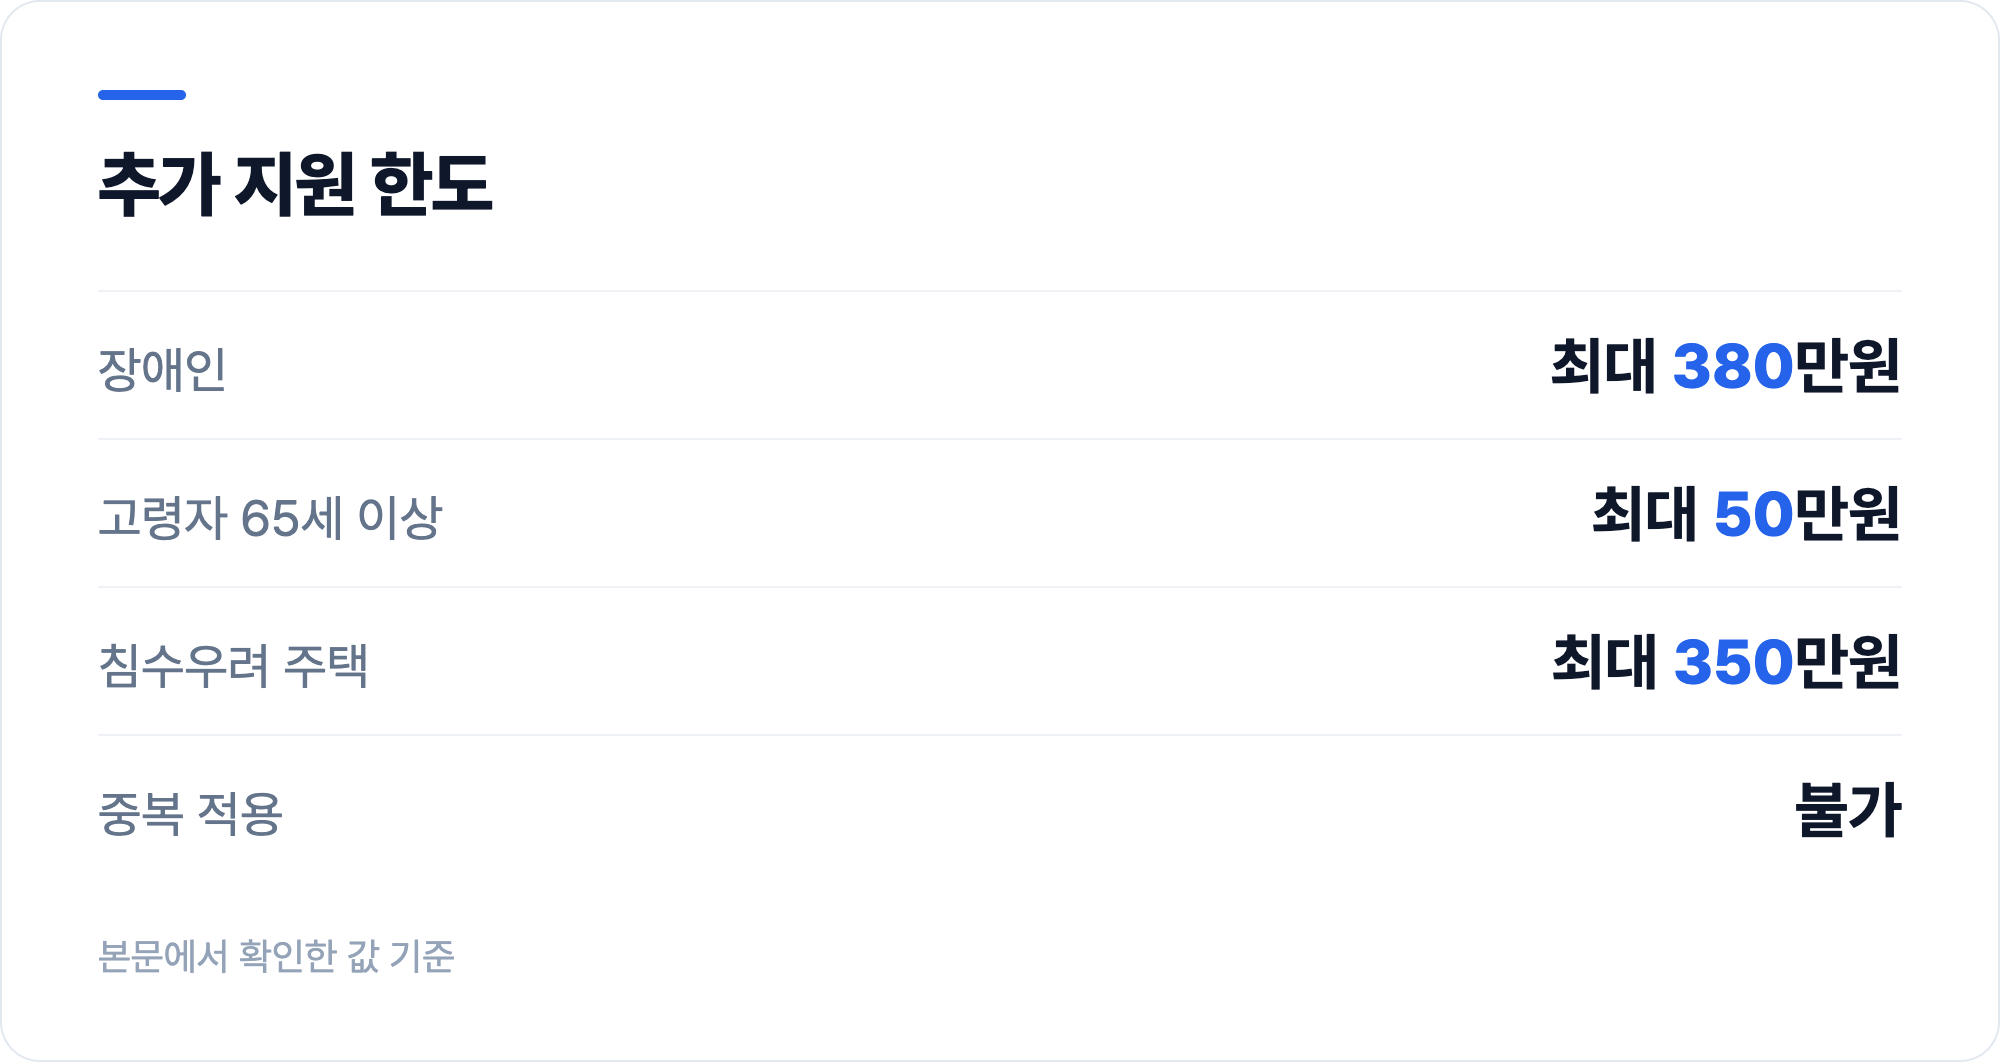Click the 본문에서 확인한 값 기준 footnote

276,956
